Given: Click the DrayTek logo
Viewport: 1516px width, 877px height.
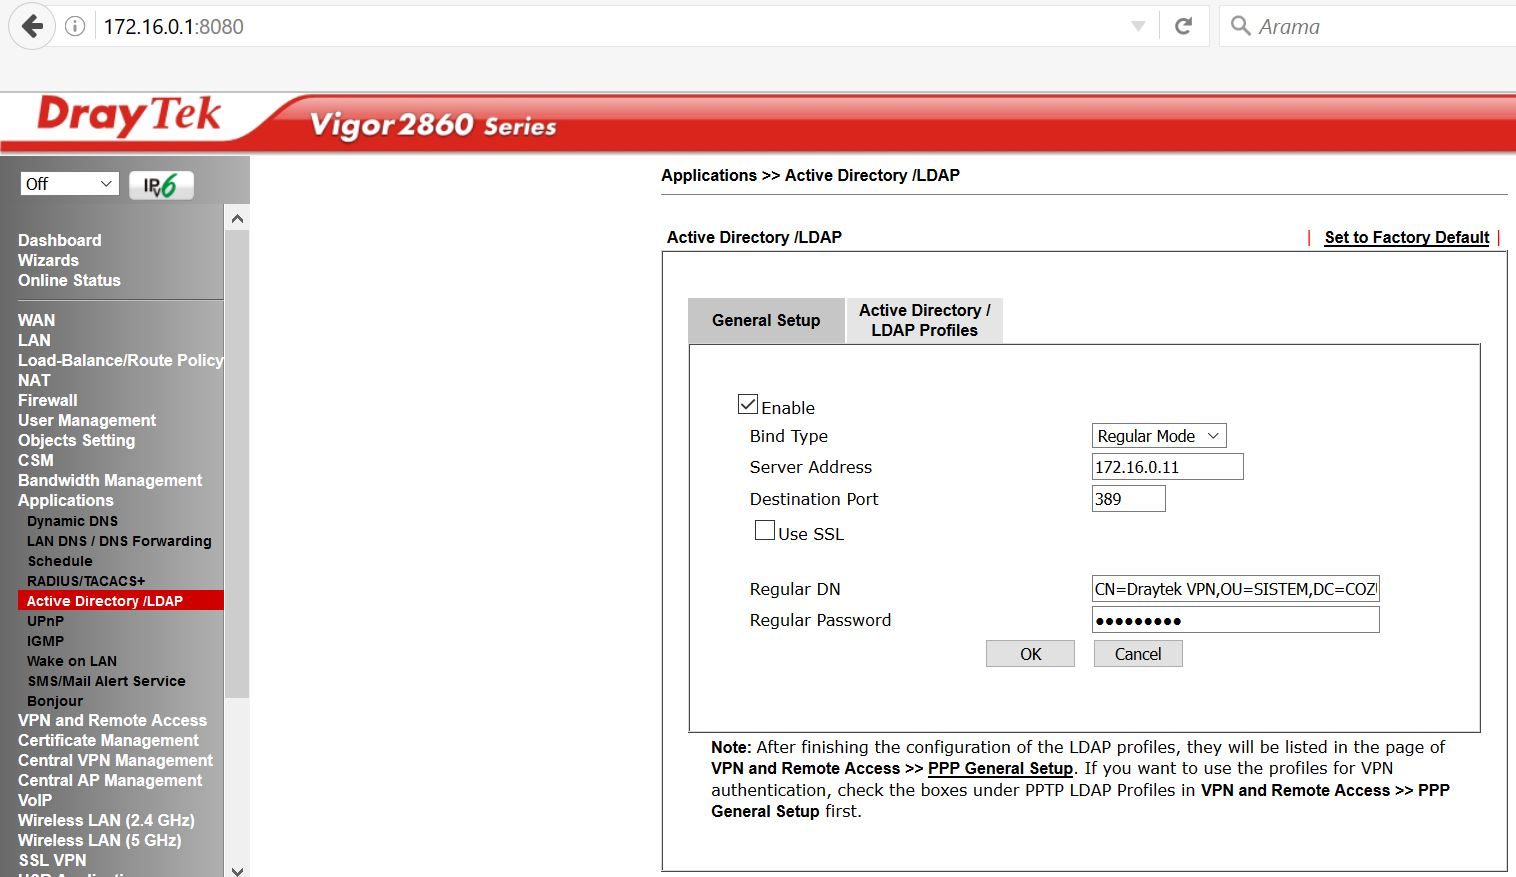Looking at the screenshot, I should click(x=128, y=116).
